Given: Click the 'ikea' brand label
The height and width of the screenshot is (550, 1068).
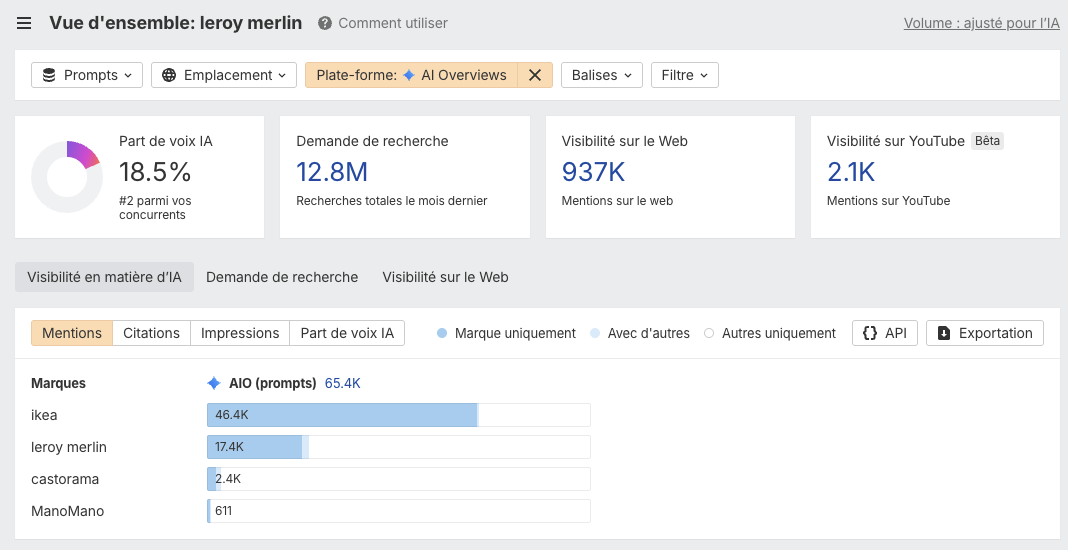Looking at the screenshot, I should tap(44, 415).
